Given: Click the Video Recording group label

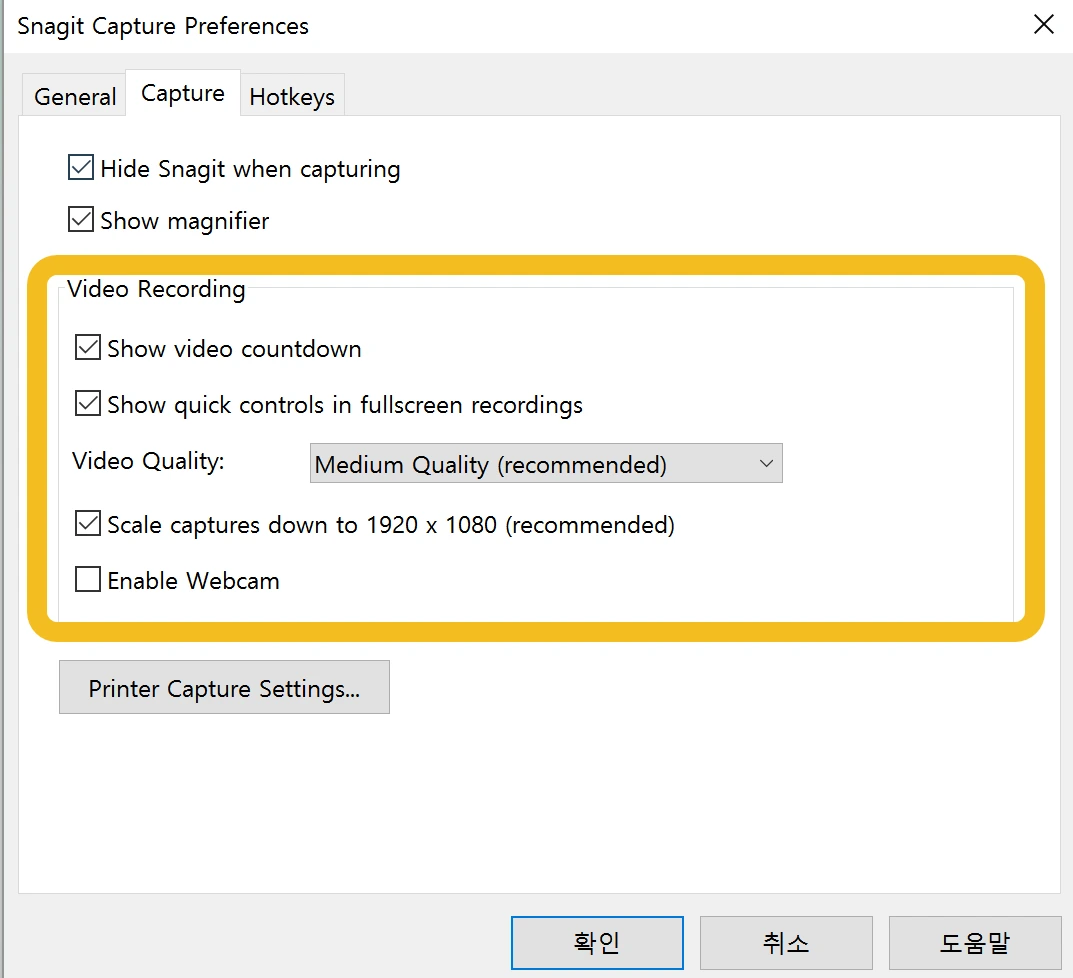Looking at the screenshot, I should pos(156,289).
